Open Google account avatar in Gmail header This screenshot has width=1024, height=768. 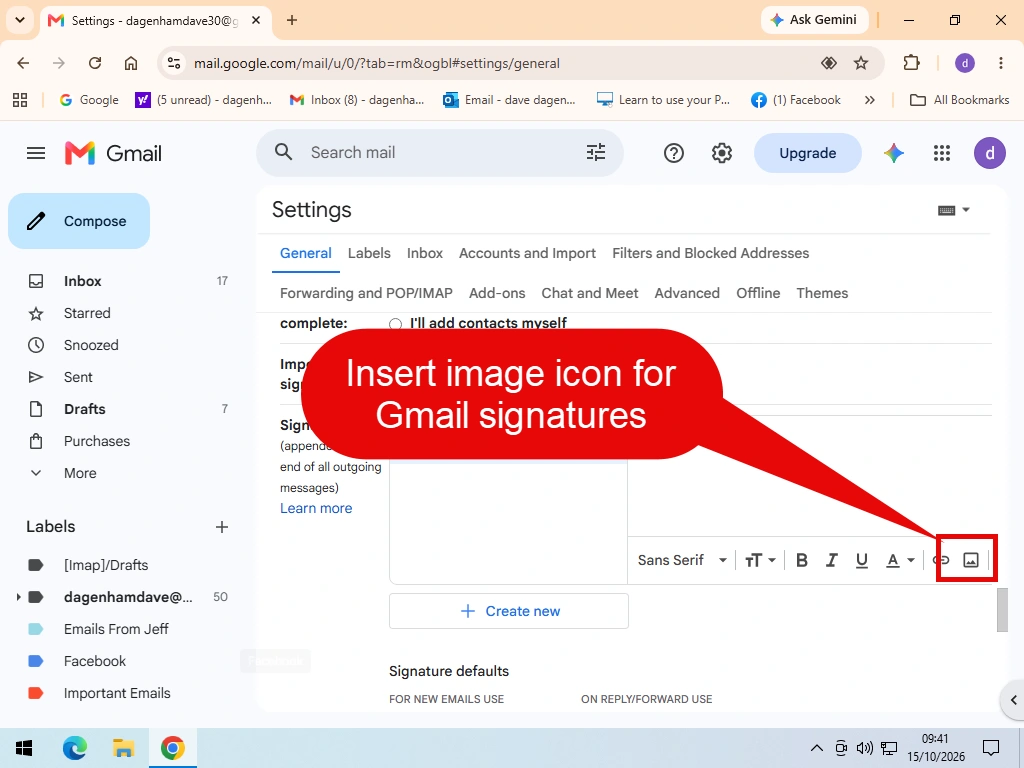click(989, 153)
